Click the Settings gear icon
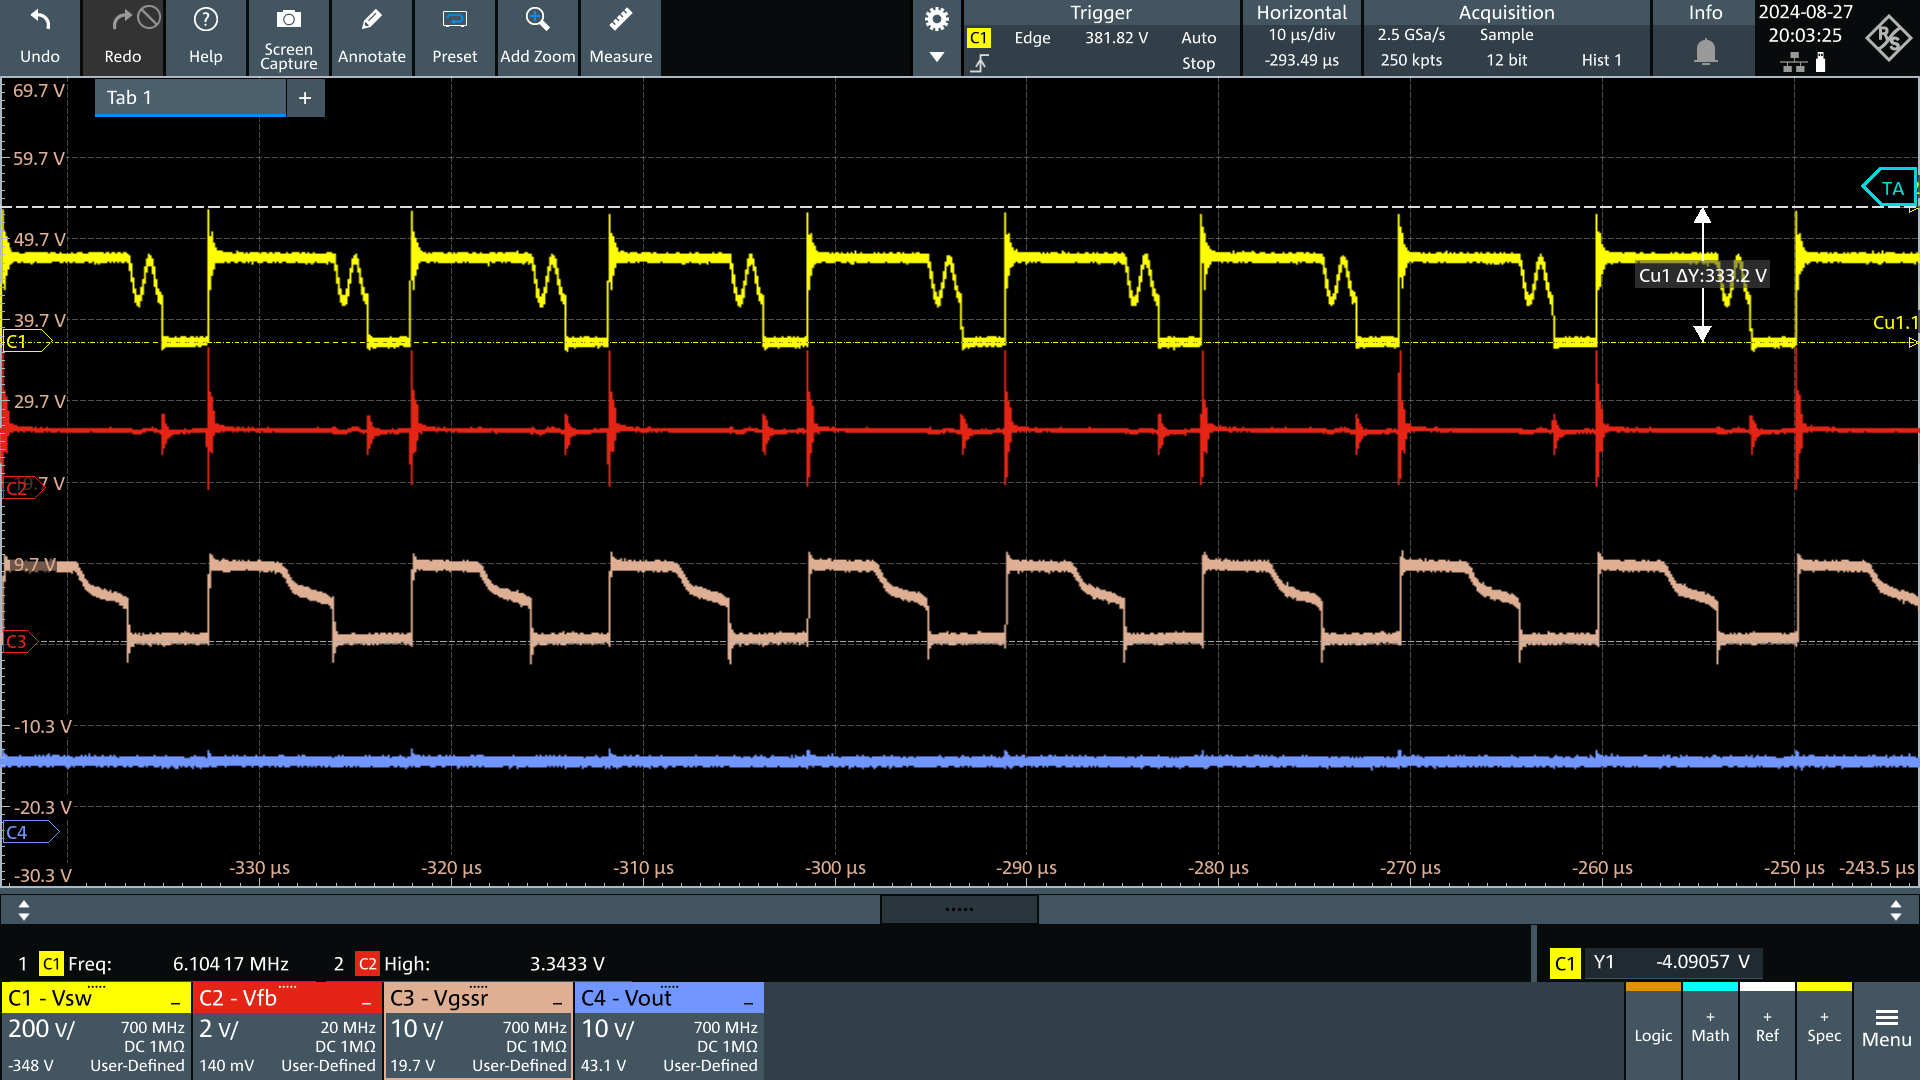The height and width of the screenshot is (1080, 1920). (x=936, y=18)
